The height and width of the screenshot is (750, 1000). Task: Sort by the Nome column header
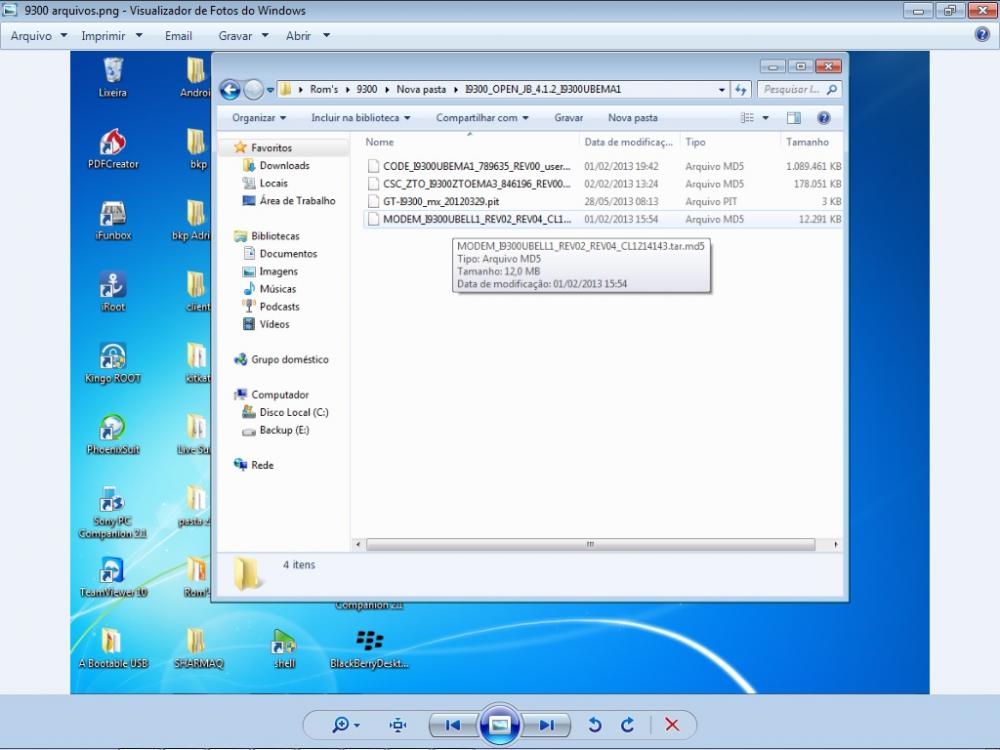[x=471, y=142]
